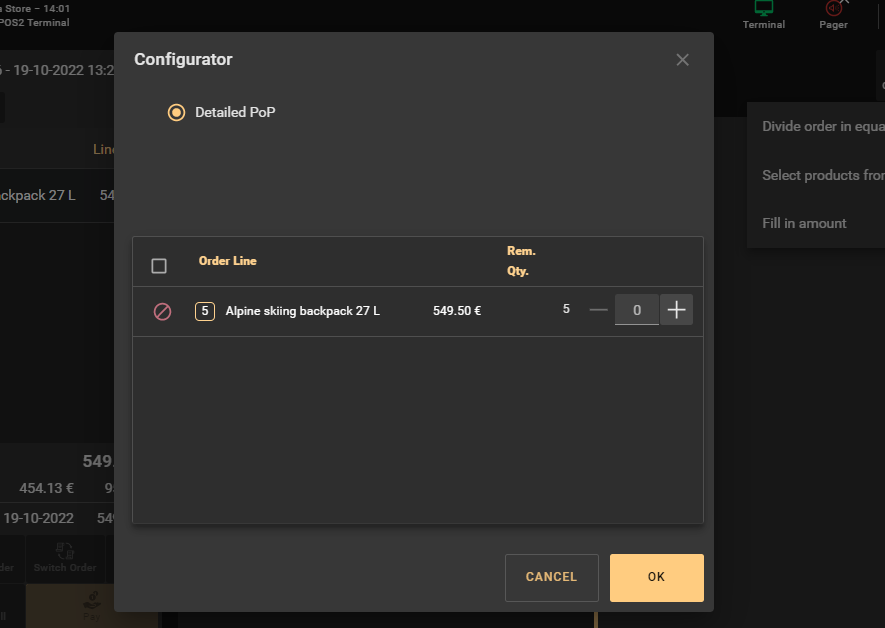Tick the select-all order lines checkbox
The height and width of the screenshot is (628, 885).
coord(159,266)
